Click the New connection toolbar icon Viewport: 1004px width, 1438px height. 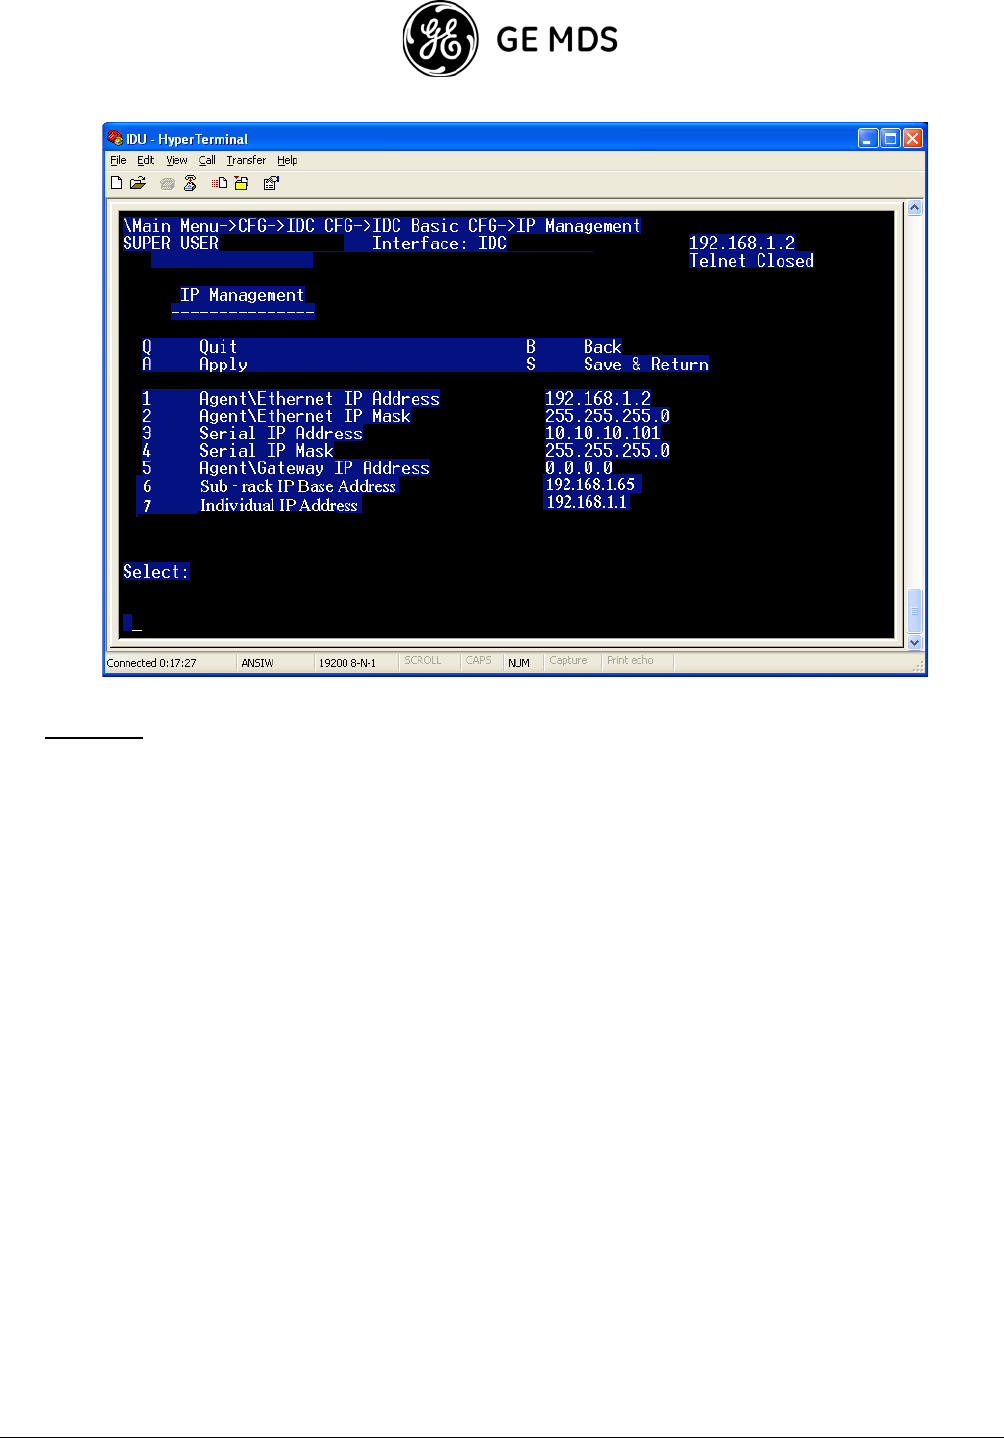117,183
